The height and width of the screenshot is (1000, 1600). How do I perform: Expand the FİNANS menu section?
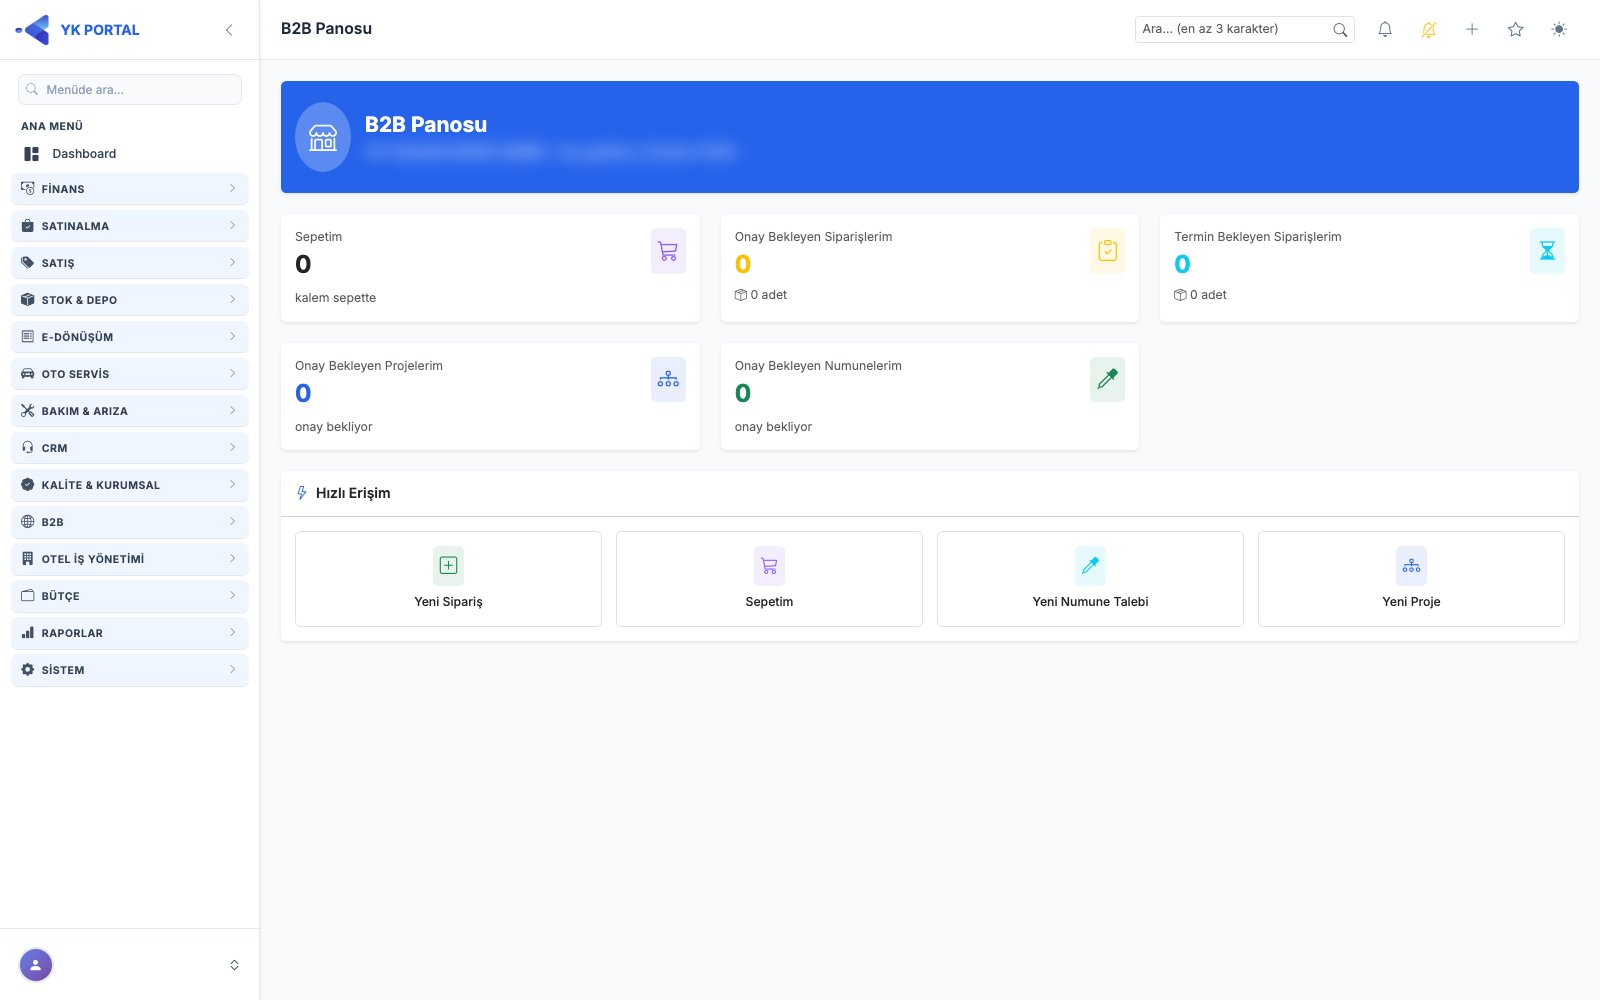point(130,189)
